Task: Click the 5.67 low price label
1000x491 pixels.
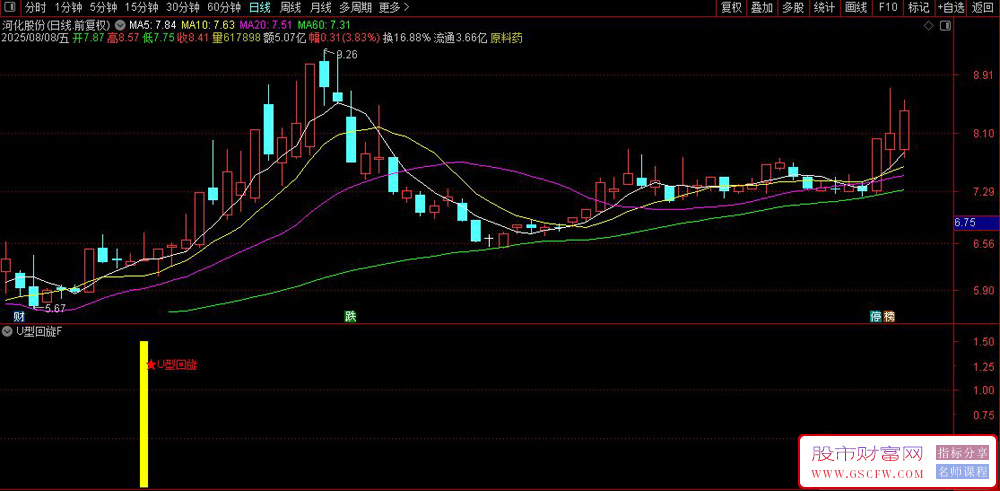Action: (55, 308)
